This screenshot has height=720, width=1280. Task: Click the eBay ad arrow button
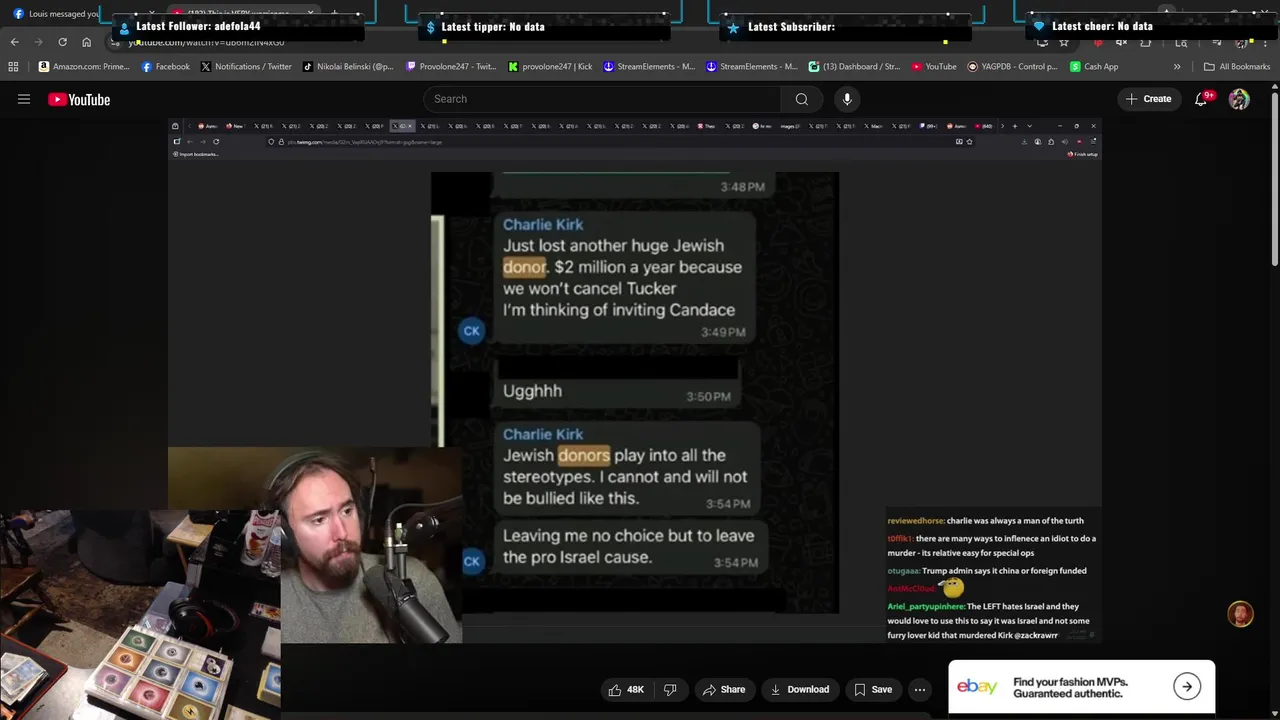(x=1187, y=686)
